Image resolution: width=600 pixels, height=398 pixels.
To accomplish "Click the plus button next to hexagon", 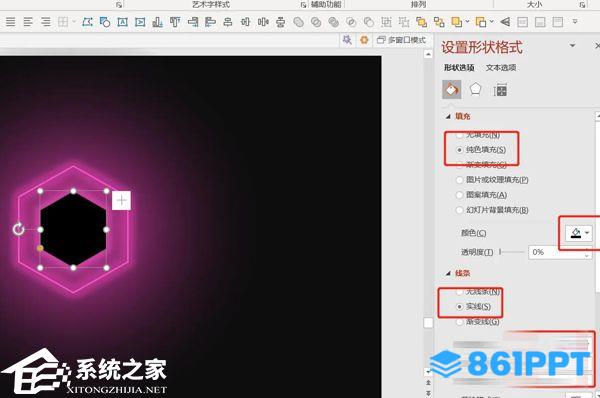I will pyautogui.click(x=121, y=201).
